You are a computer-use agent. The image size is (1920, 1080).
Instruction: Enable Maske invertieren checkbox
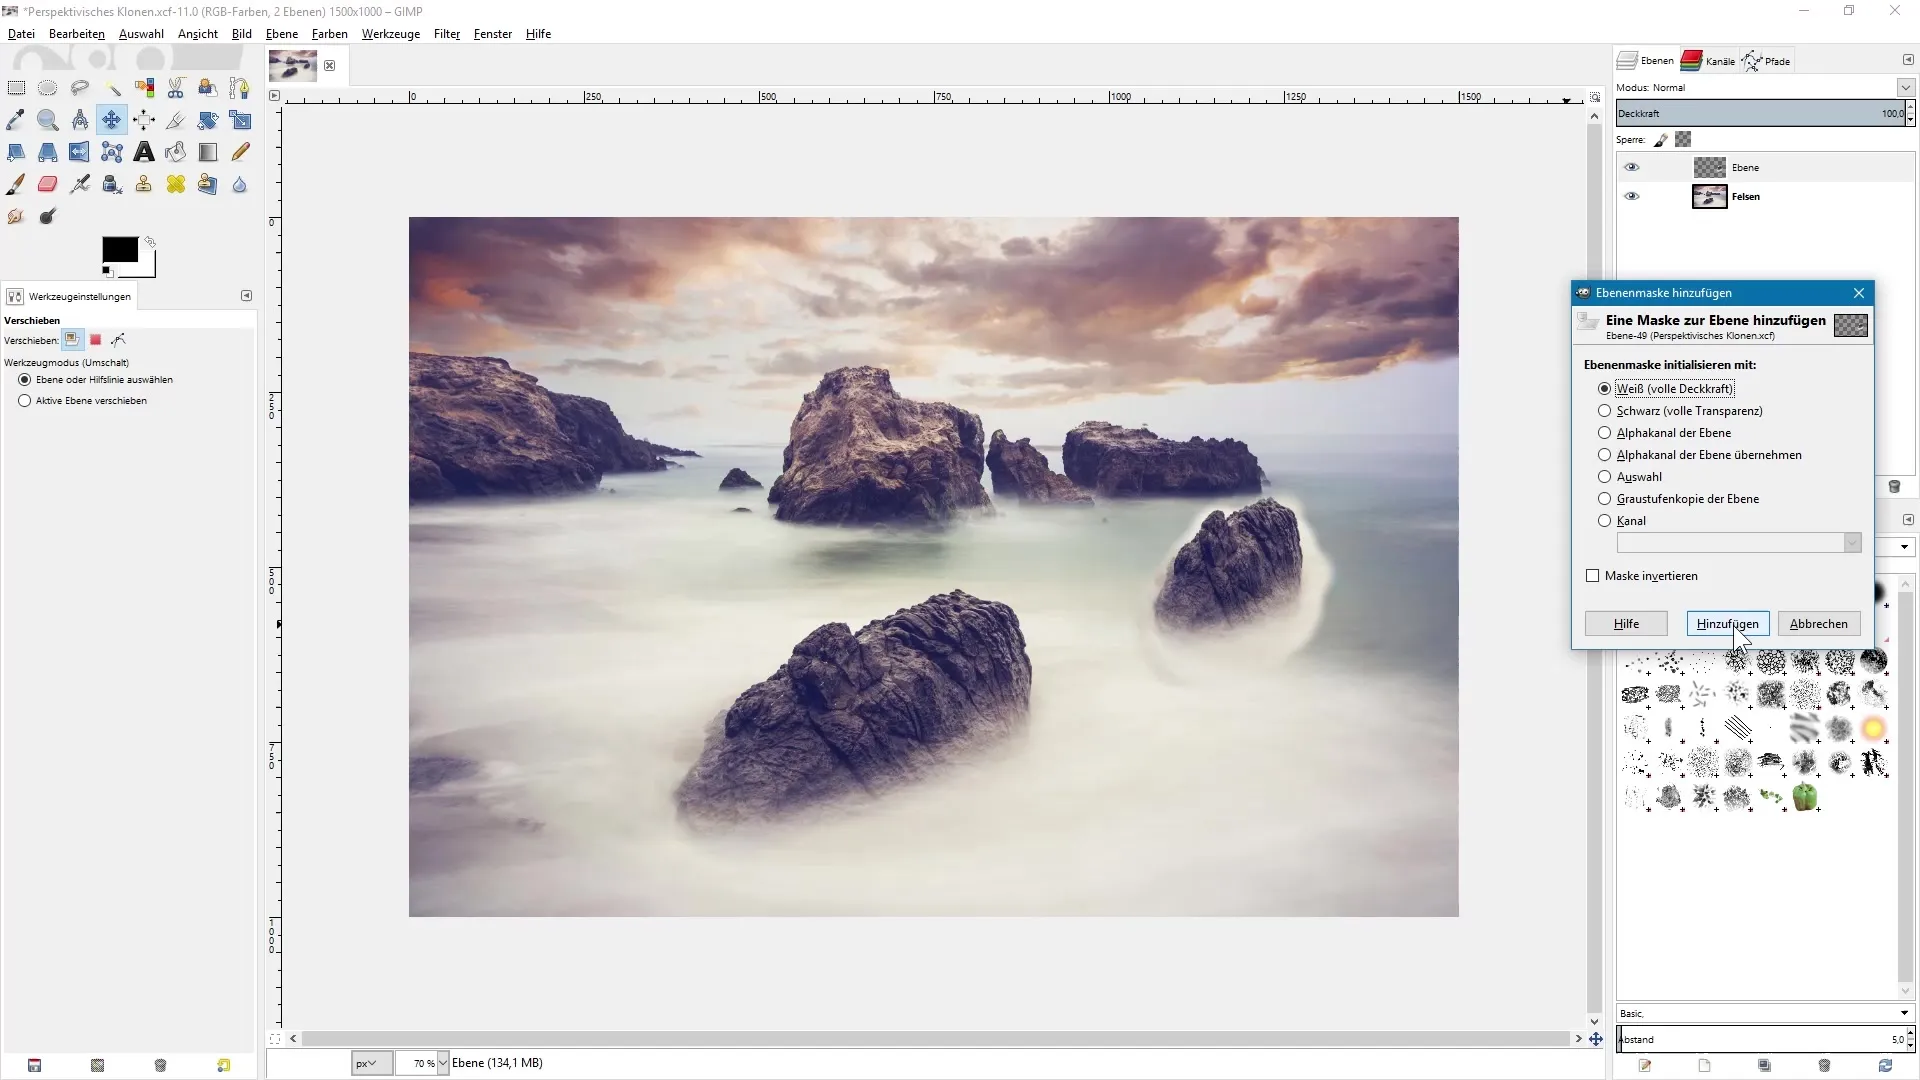coord(1593,576)
